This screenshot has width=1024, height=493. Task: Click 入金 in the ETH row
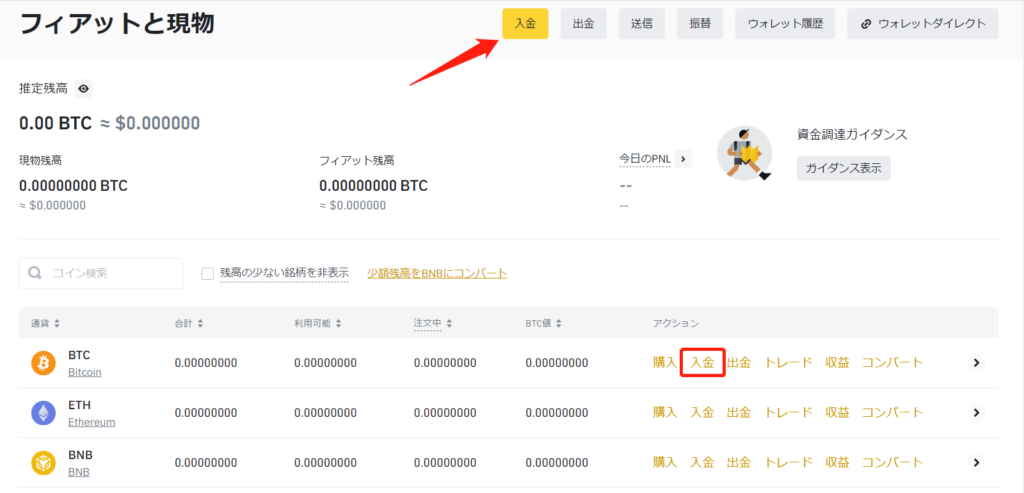[703, 413]
